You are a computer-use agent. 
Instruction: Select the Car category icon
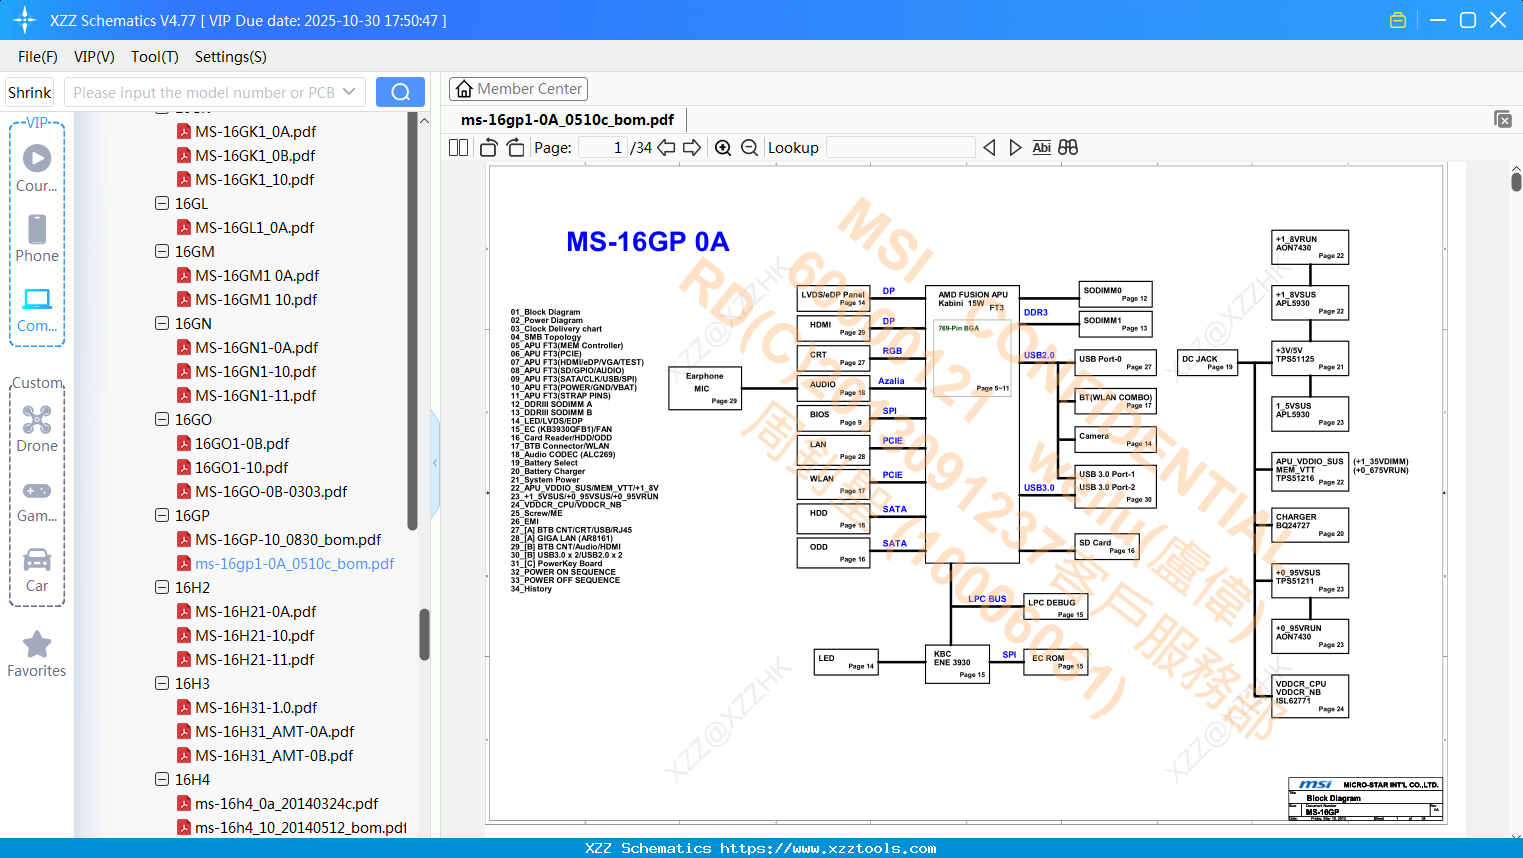pos(37,570)
